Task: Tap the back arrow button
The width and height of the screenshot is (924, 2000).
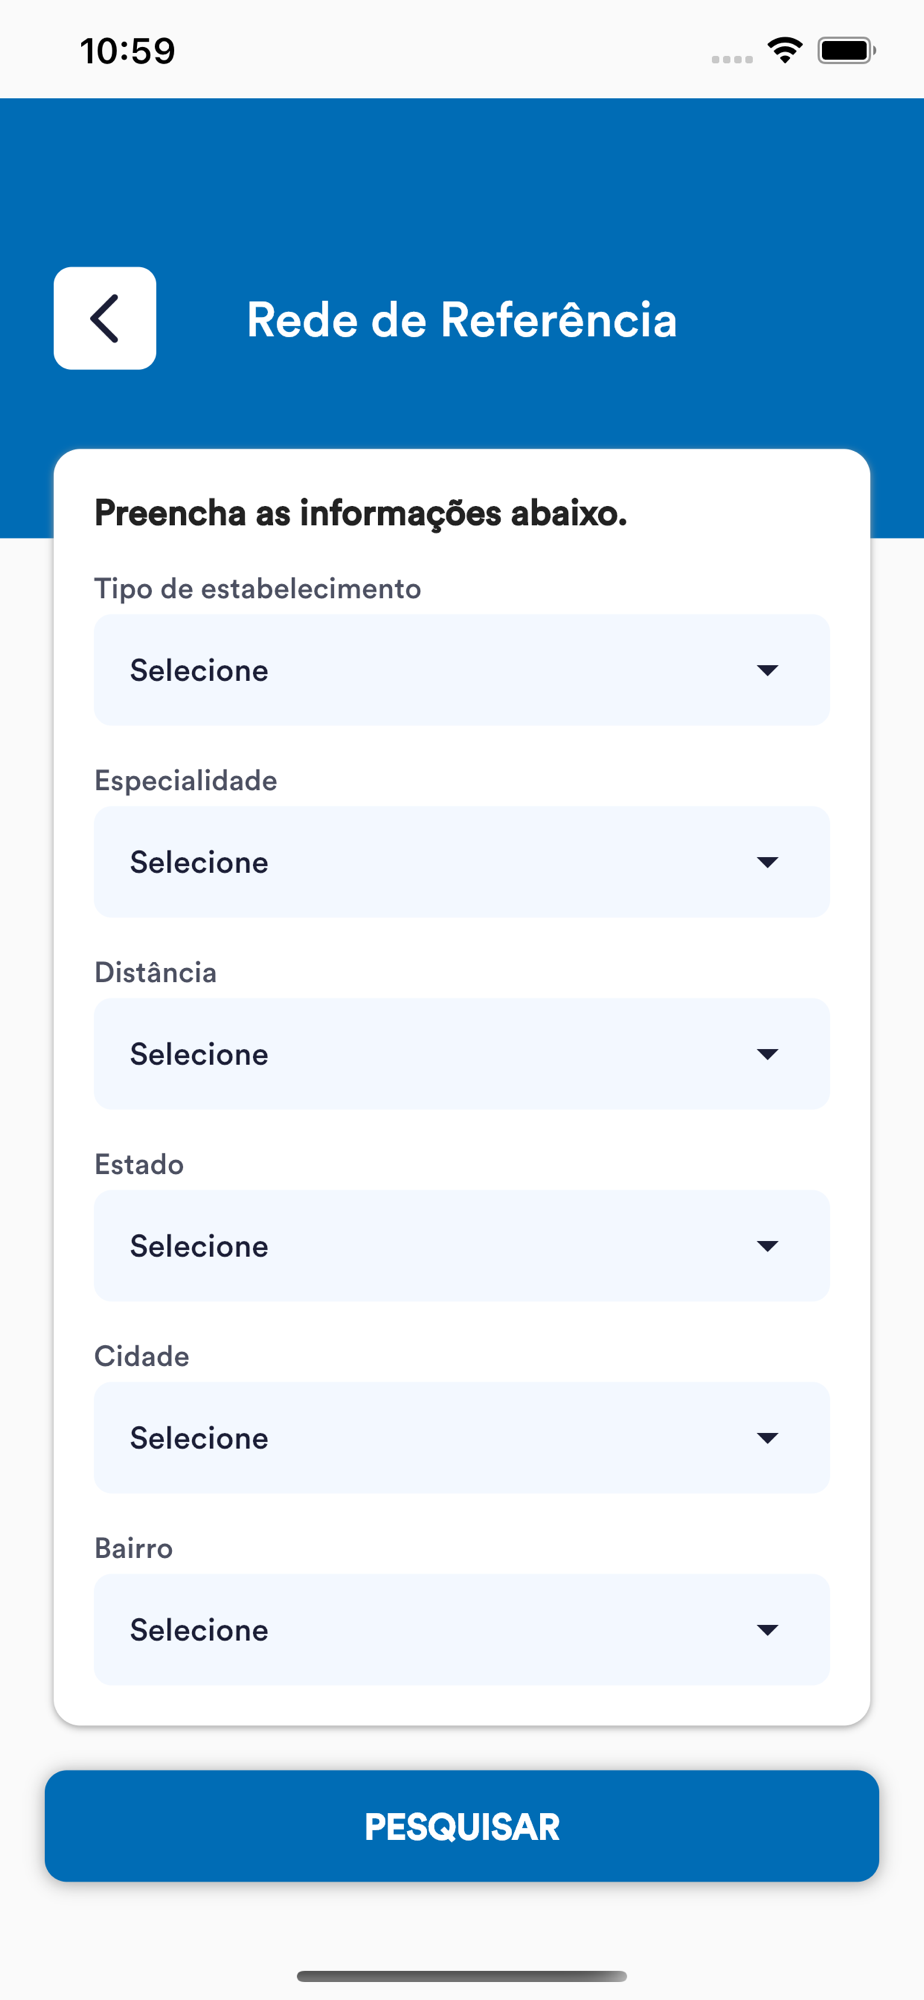Action: 105,318
